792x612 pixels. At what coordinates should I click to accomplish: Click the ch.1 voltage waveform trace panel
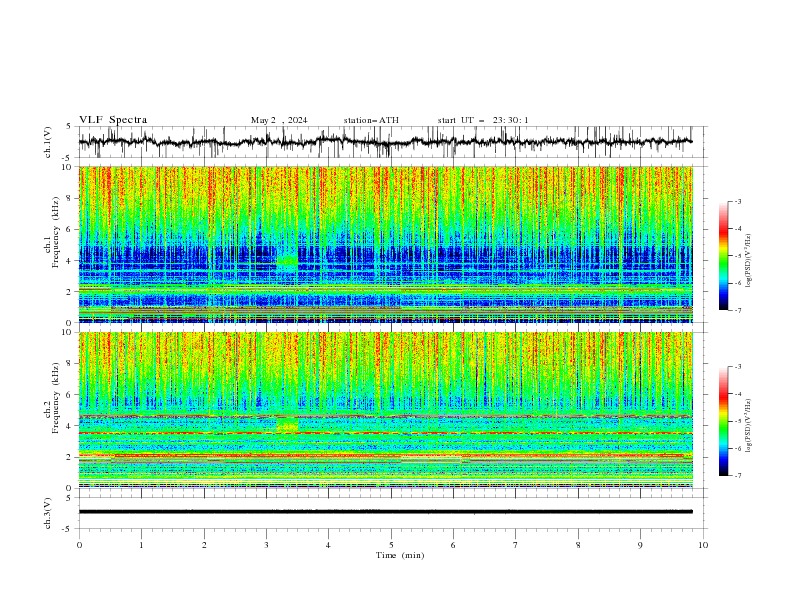pos(392,142)
